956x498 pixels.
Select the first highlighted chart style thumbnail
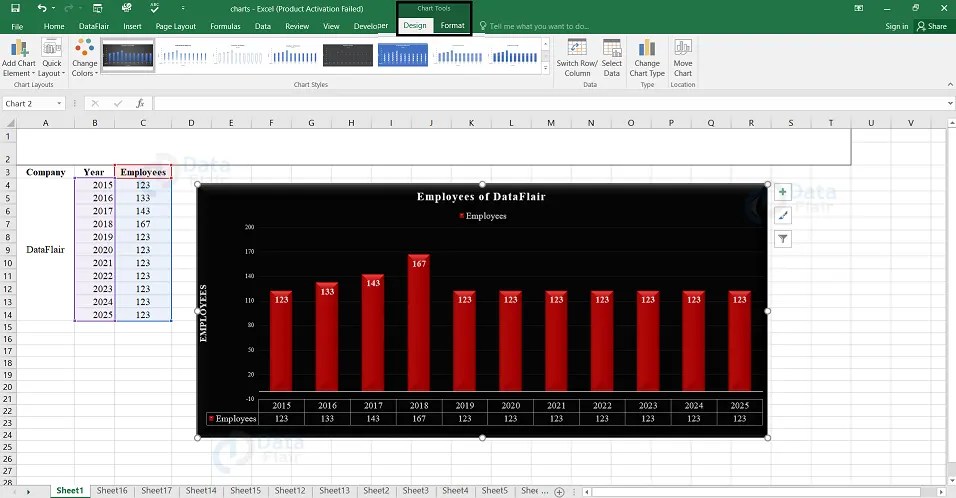click(128, 55)
